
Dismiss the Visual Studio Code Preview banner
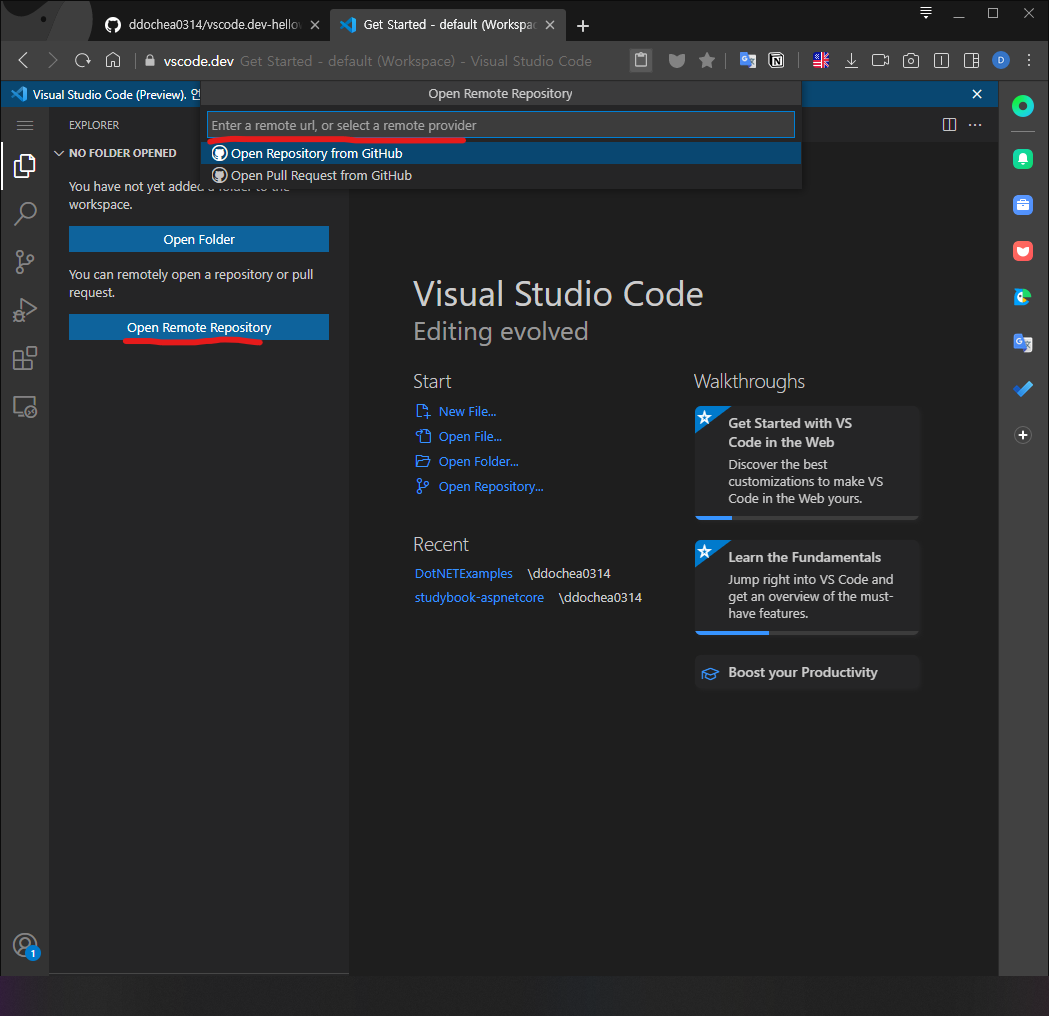tap(977, 94)
